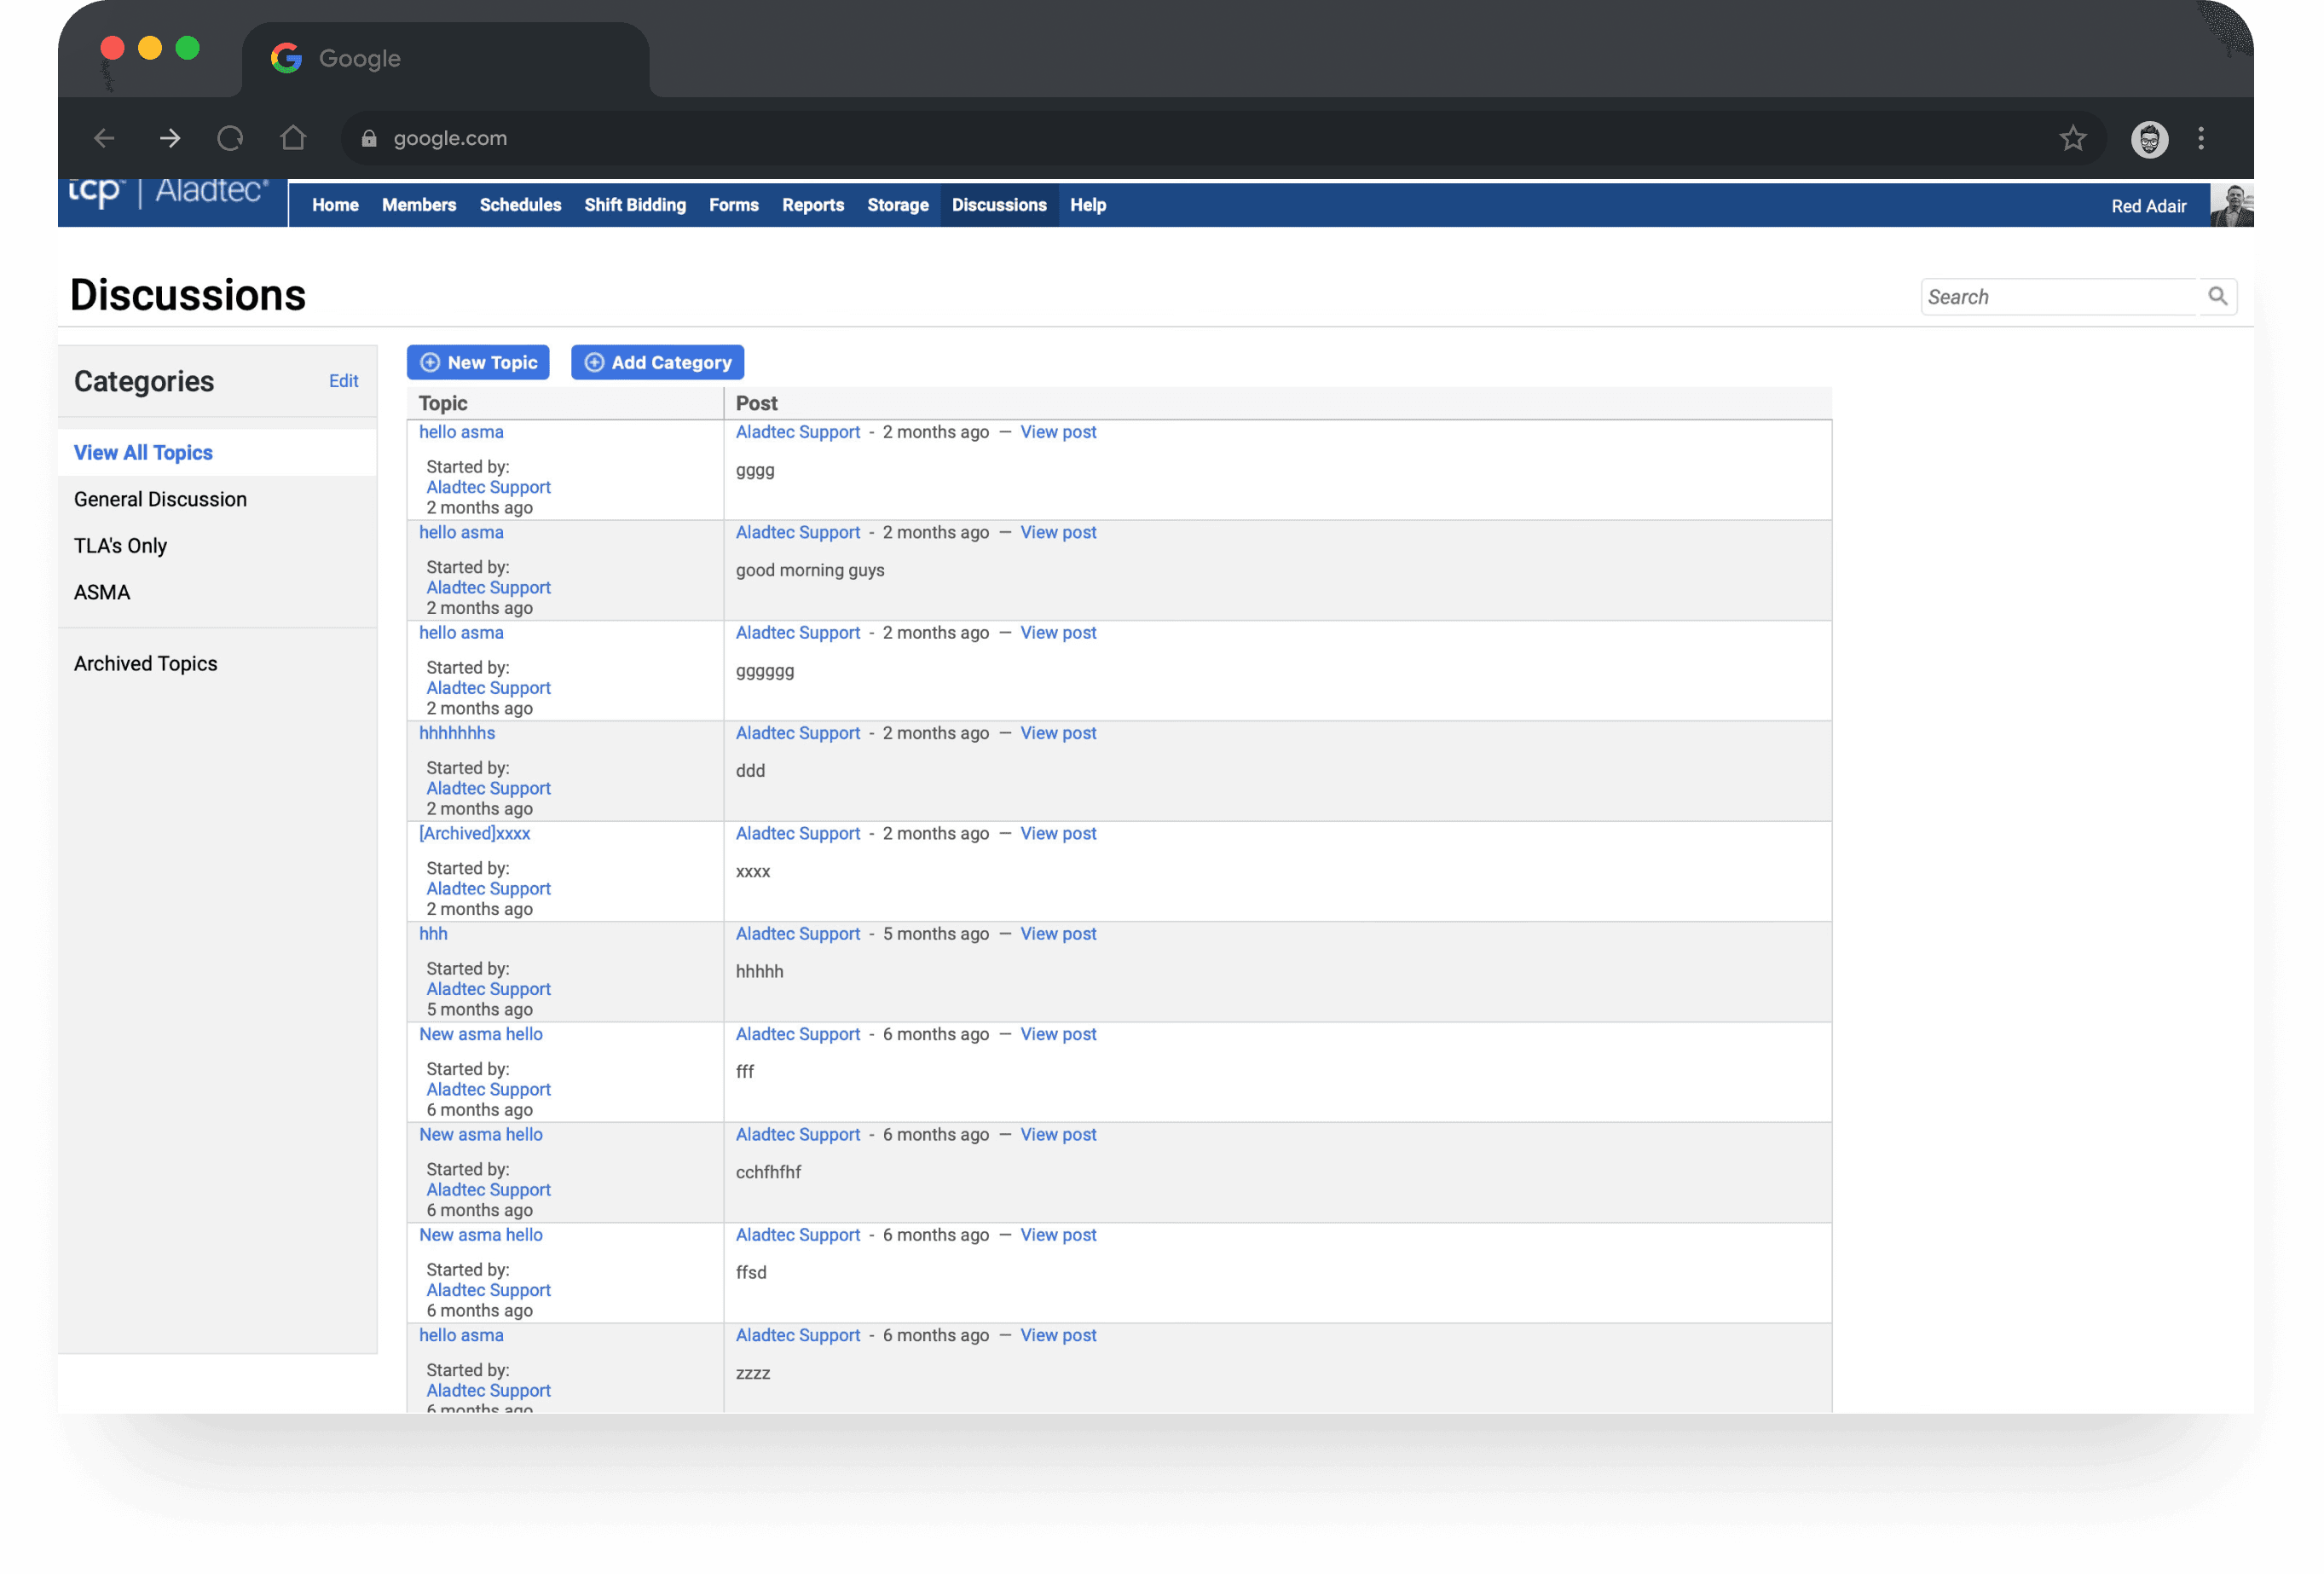Open browser profile avatar

(x=2149, y=139)
